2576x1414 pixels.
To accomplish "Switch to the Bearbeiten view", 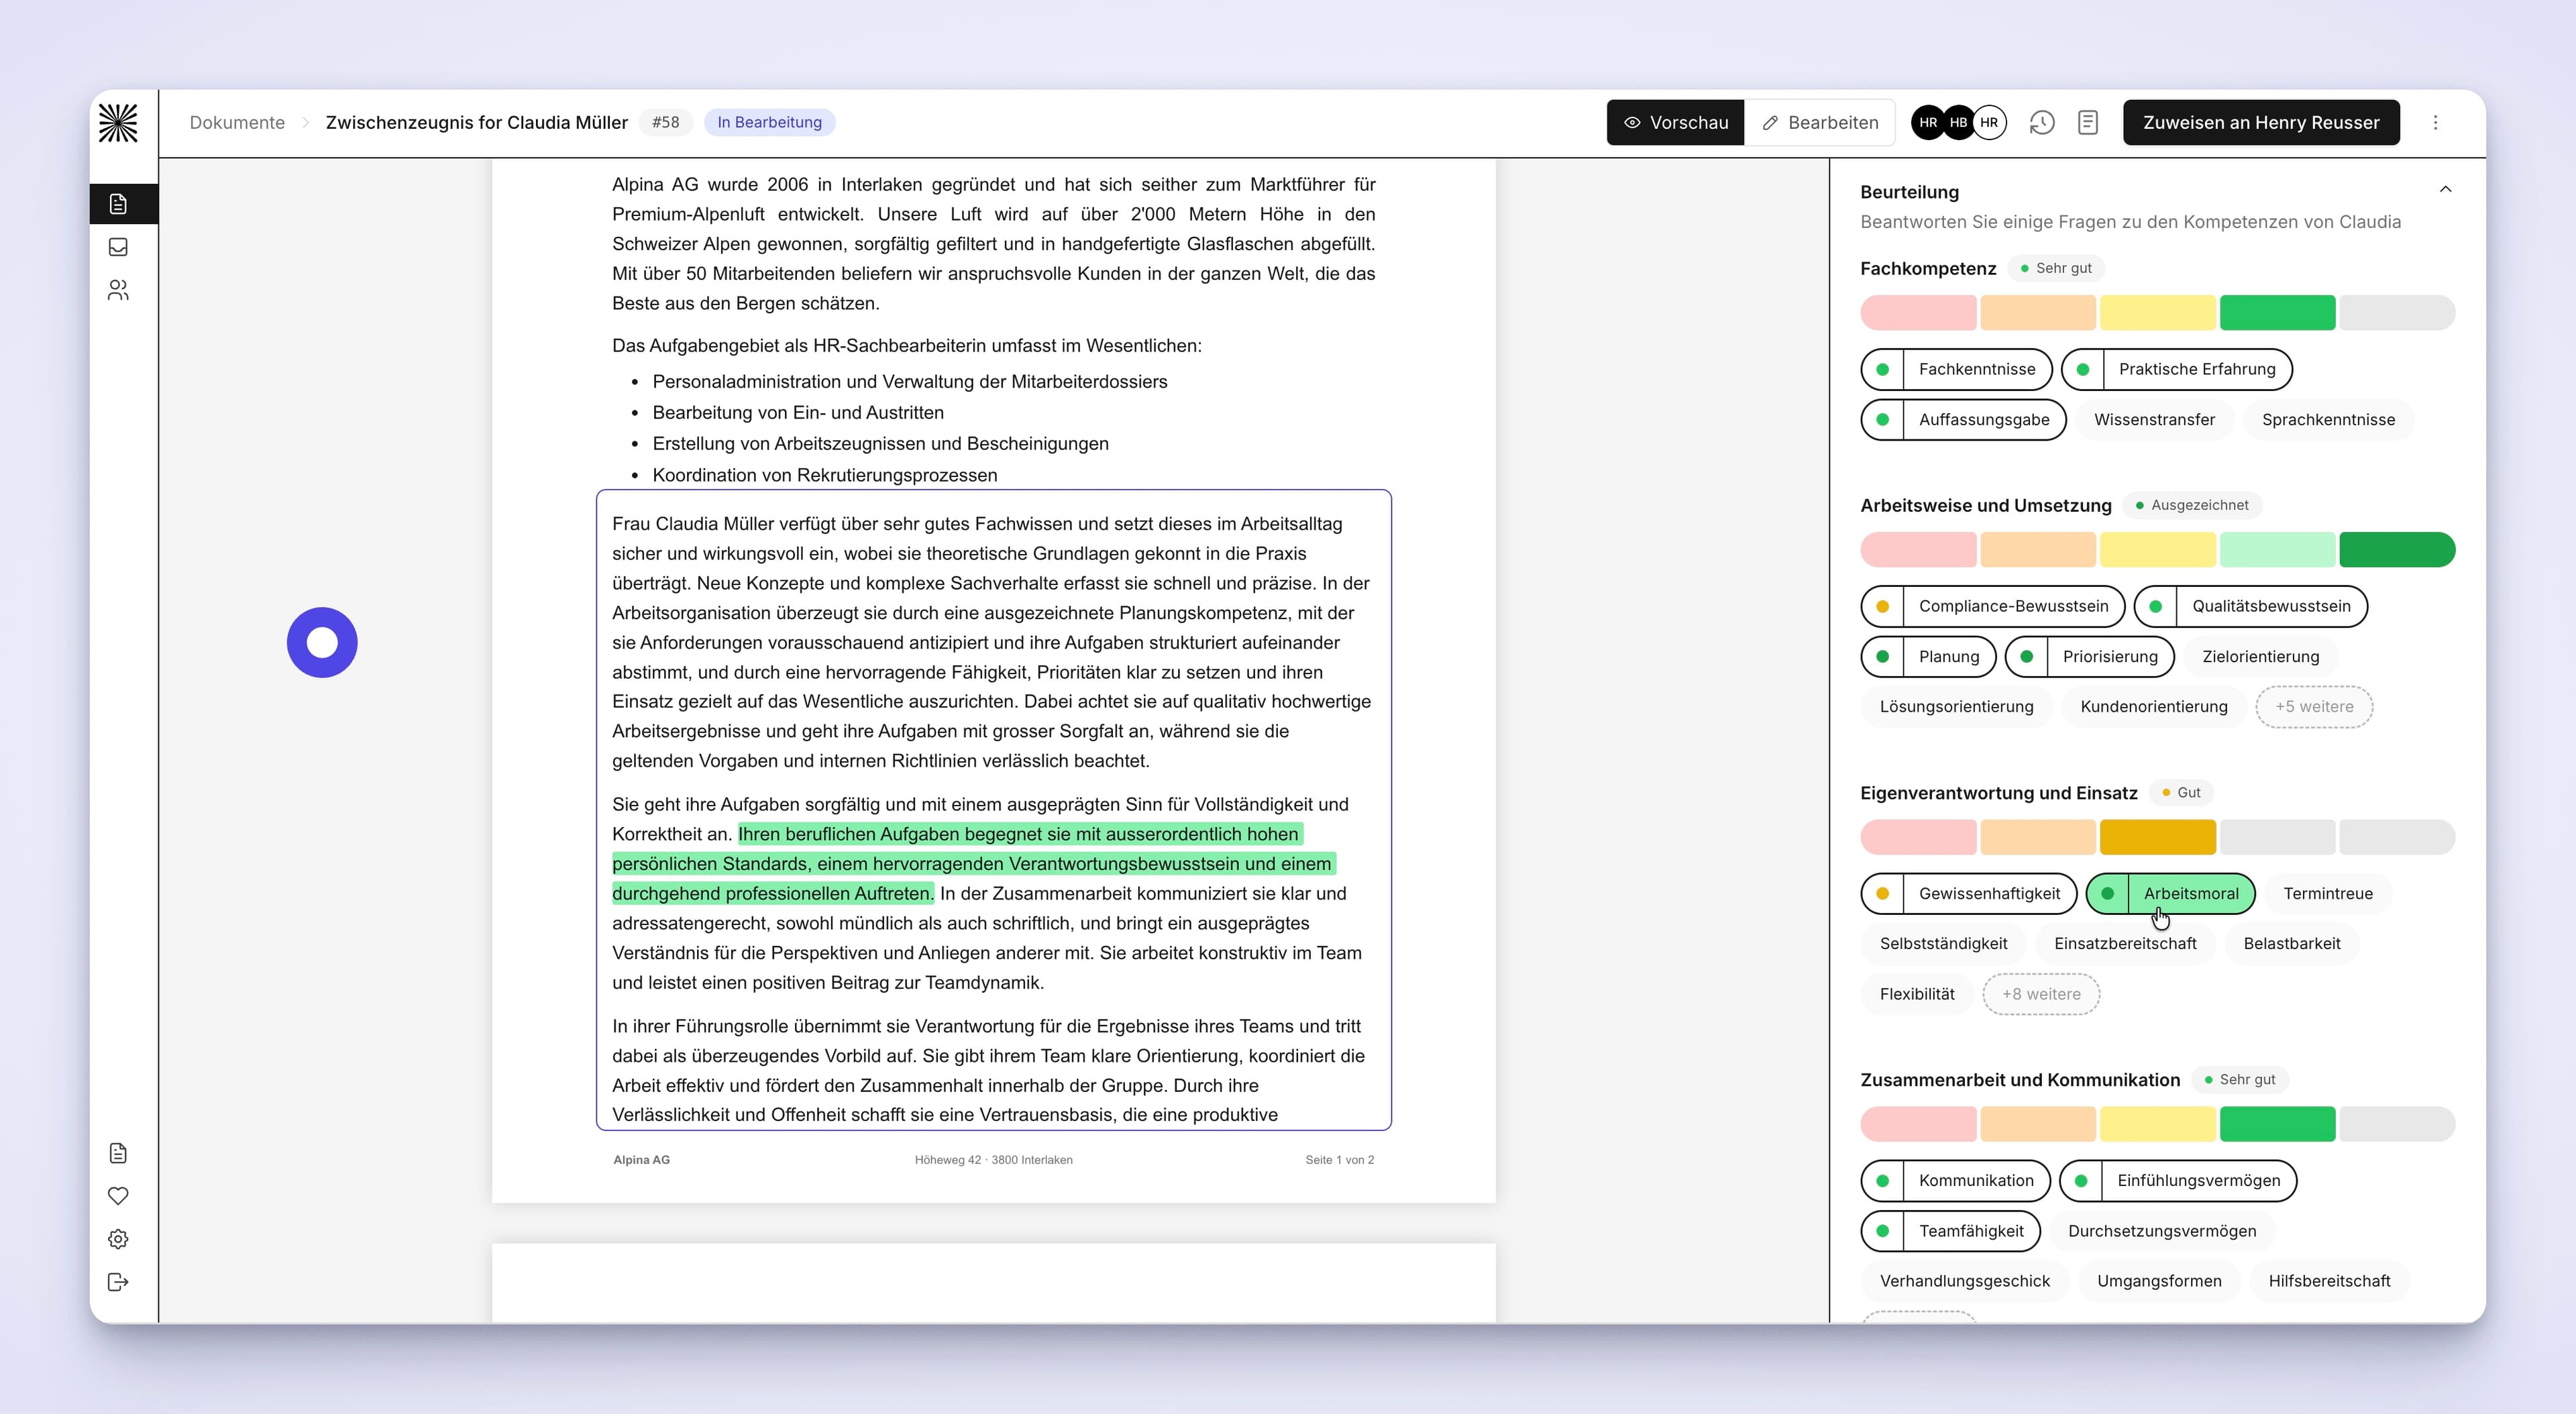I will 1820,122.
